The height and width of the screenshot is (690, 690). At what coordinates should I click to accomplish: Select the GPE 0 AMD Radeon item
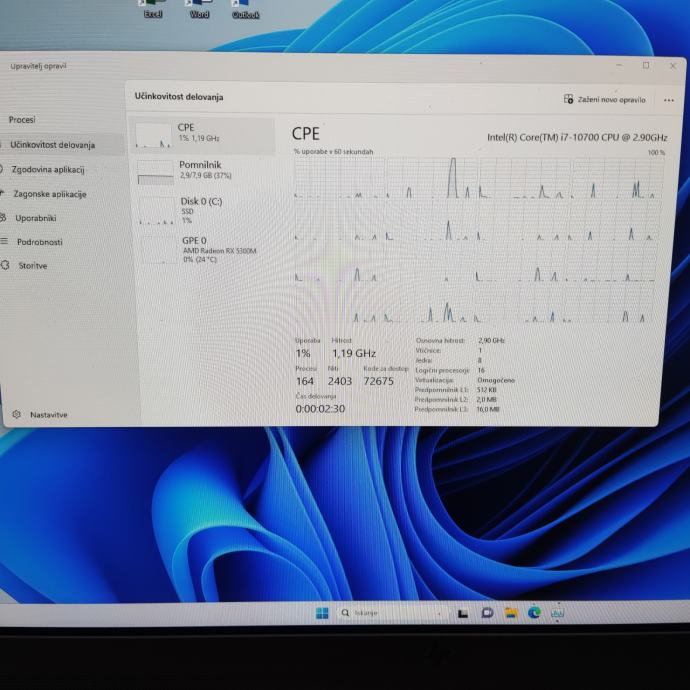tap(205, 250)
